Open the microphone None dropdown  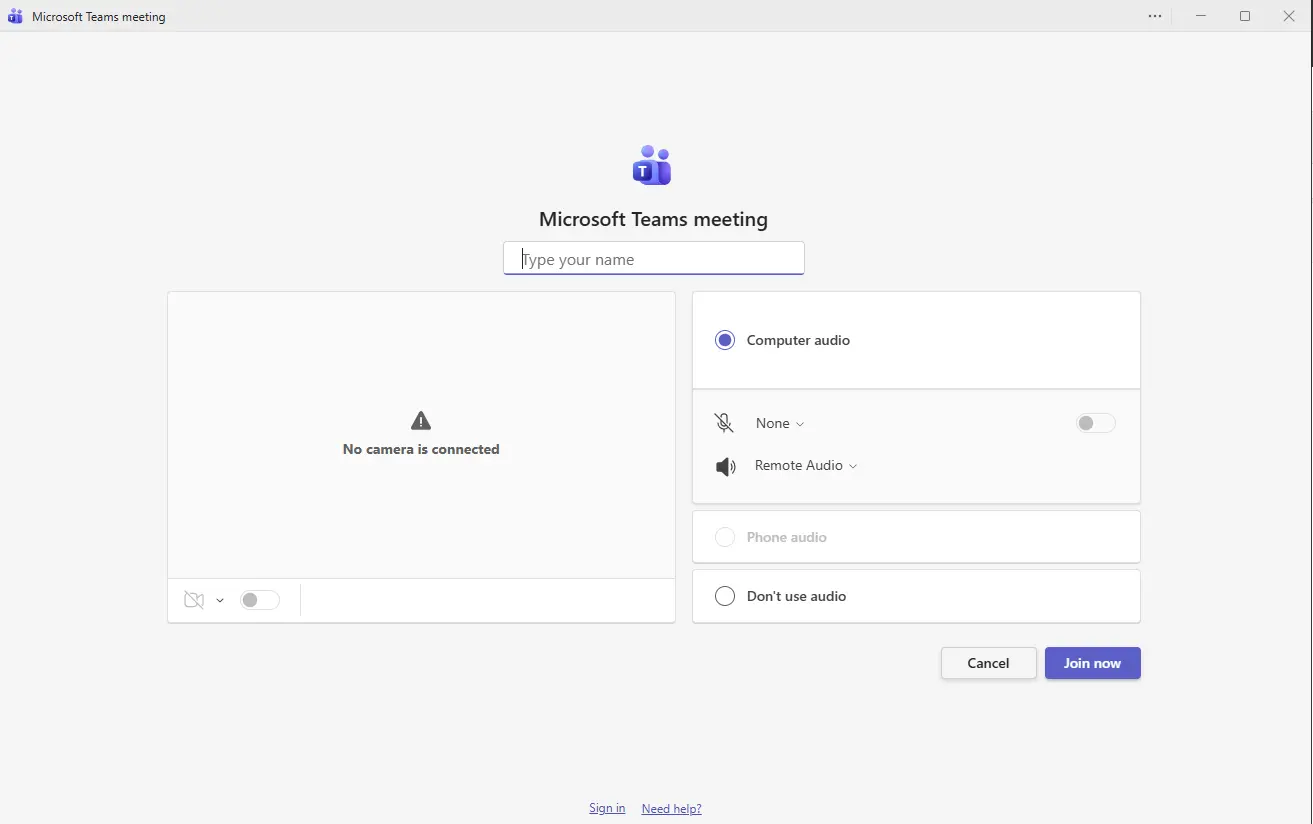coord(779,422)
